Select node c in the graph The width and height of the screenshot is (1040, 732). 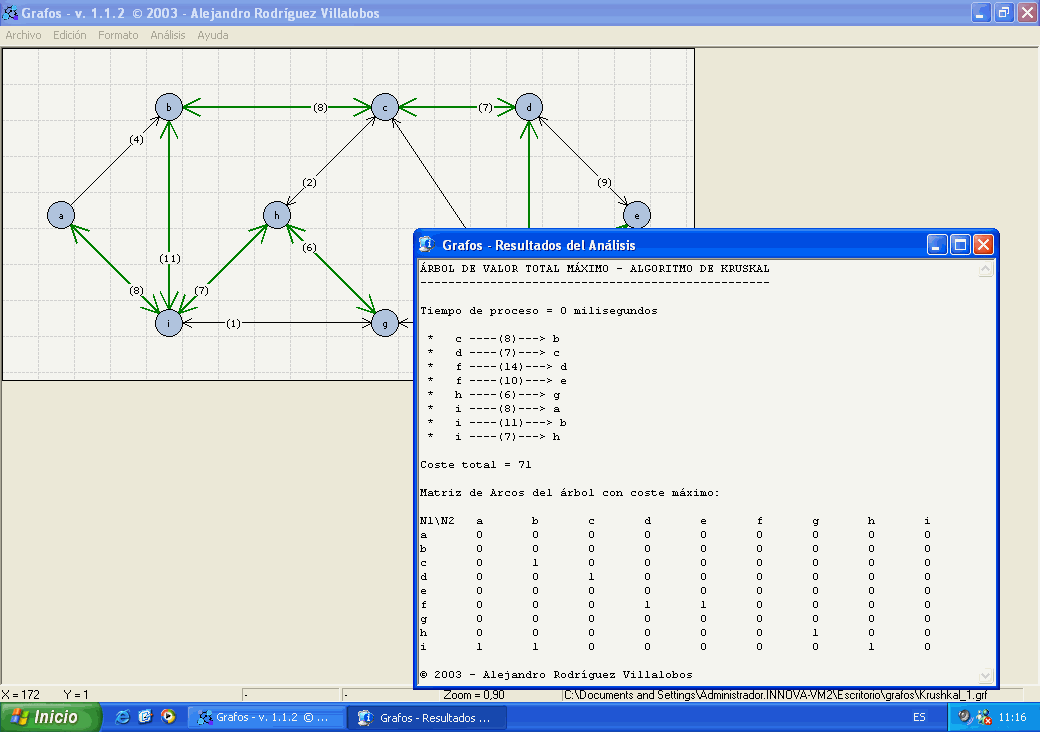pyautogui.click(x=385, y=107)
